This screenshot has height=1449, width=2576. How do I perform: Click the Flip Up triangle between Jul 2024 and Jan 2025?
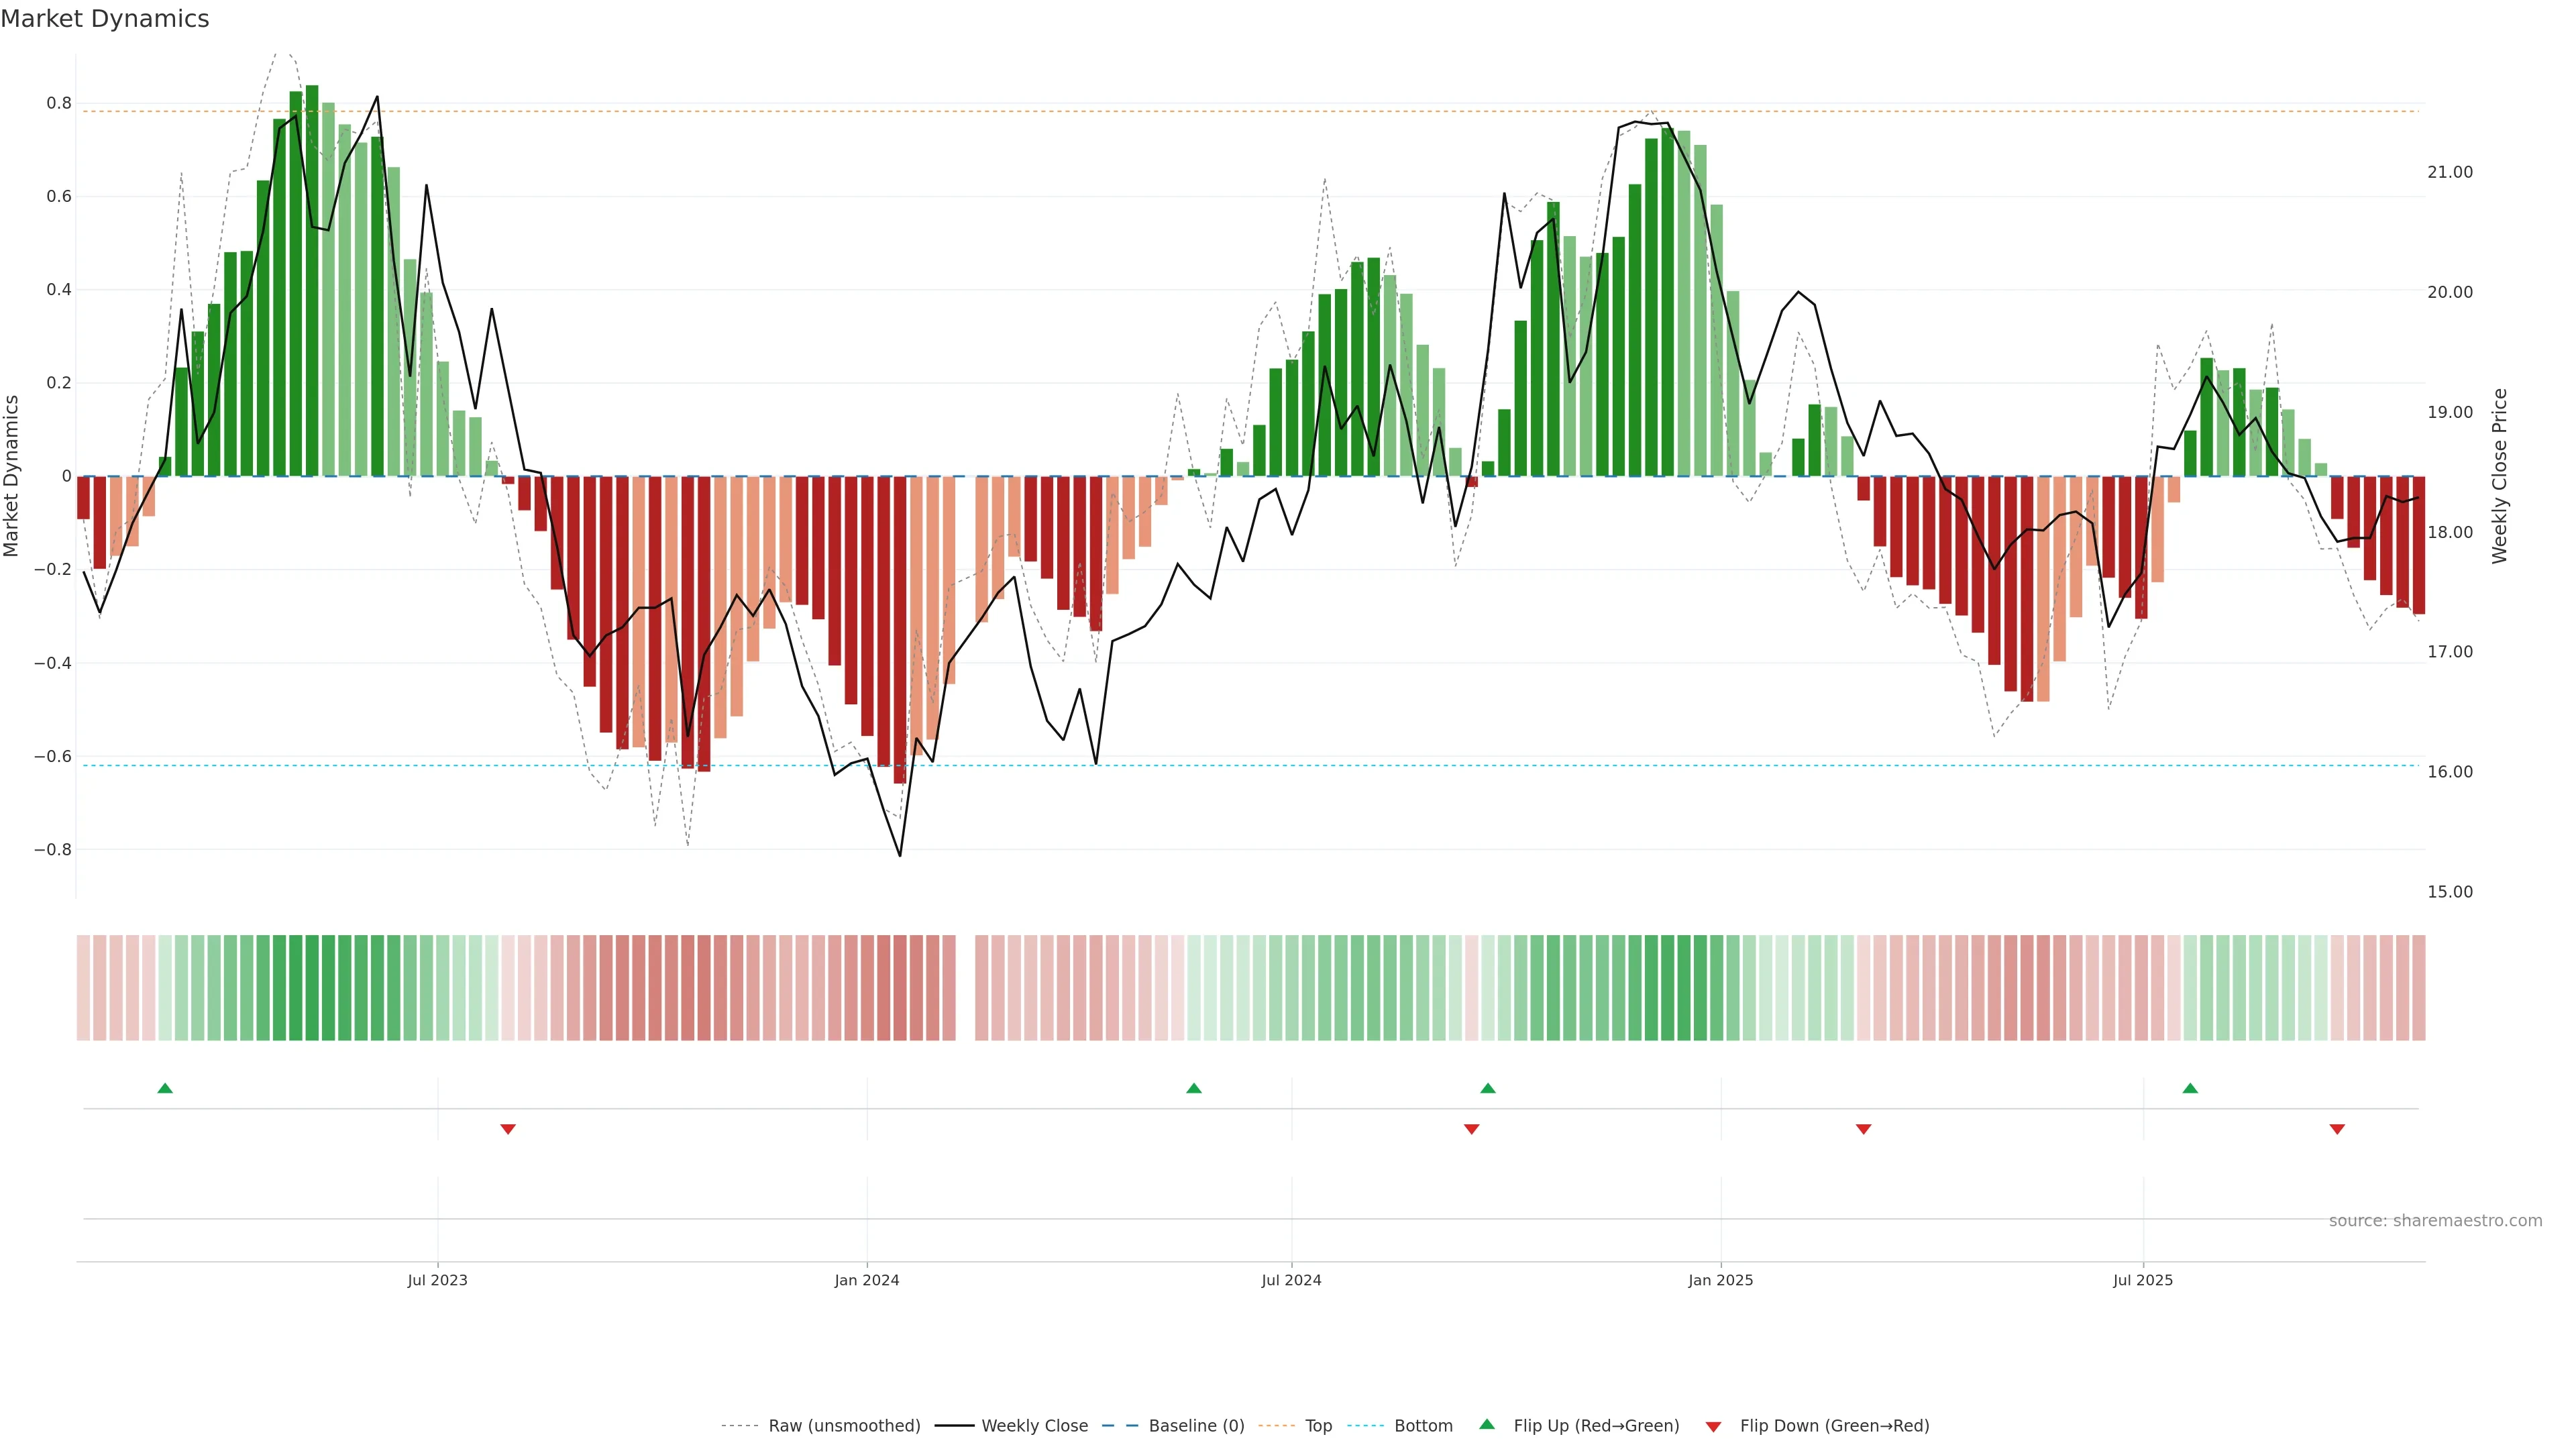point(1487,1088)
